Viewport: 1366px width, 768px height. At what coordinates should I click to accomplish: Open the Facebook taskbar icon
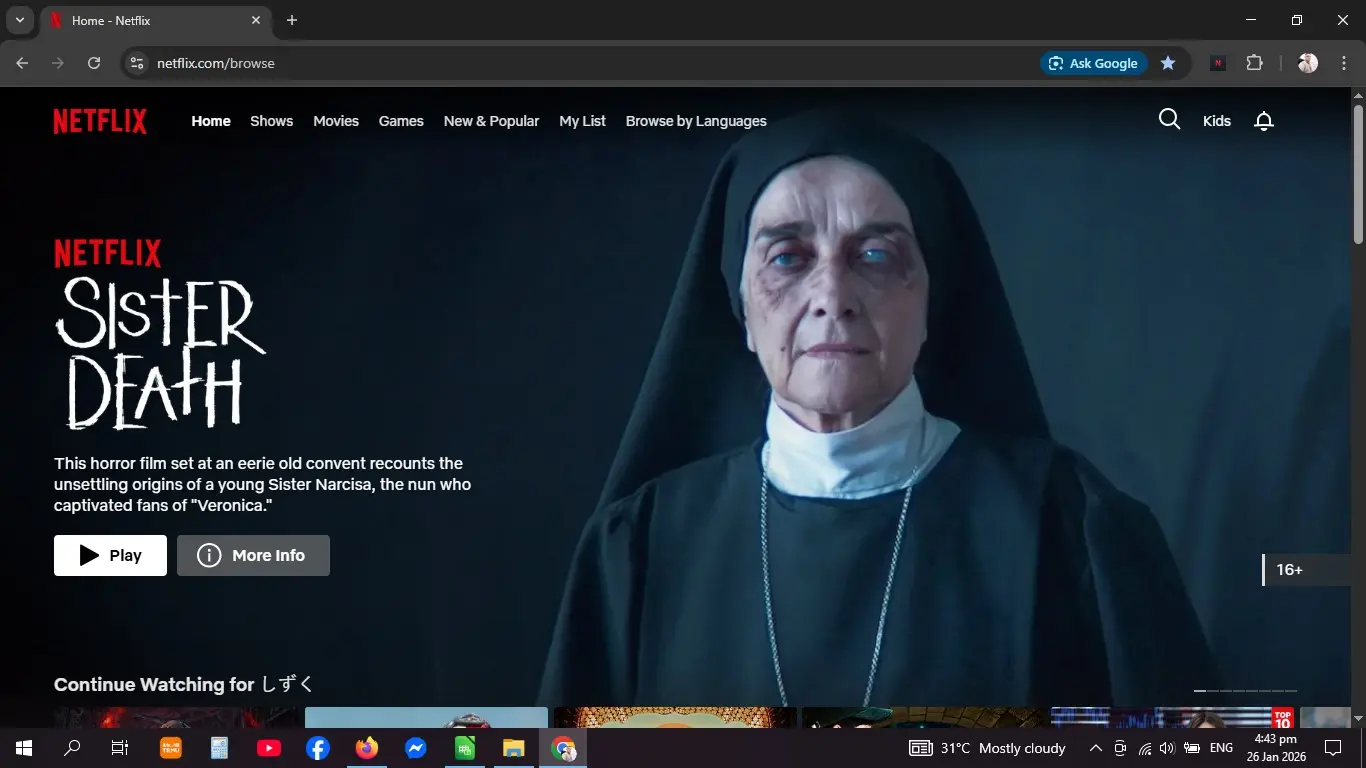(x=318, y=748)
